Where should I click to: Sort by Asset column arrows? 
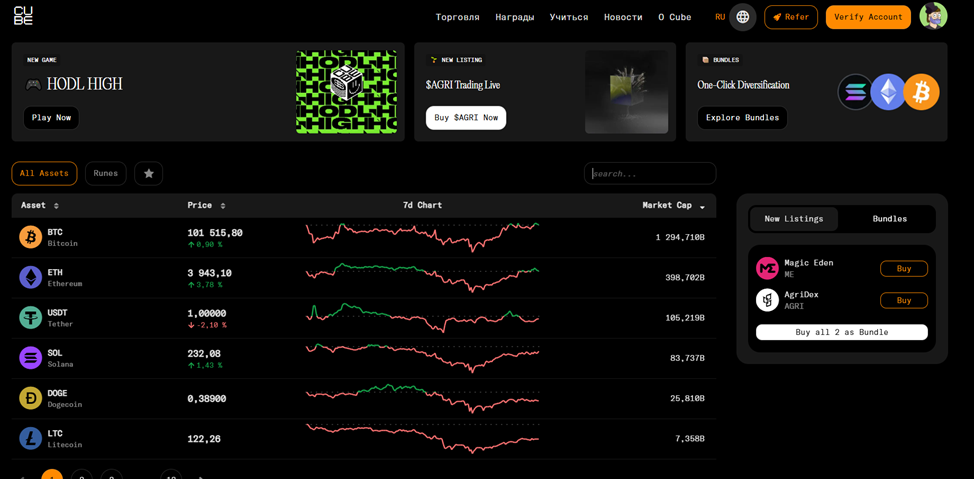56,206
